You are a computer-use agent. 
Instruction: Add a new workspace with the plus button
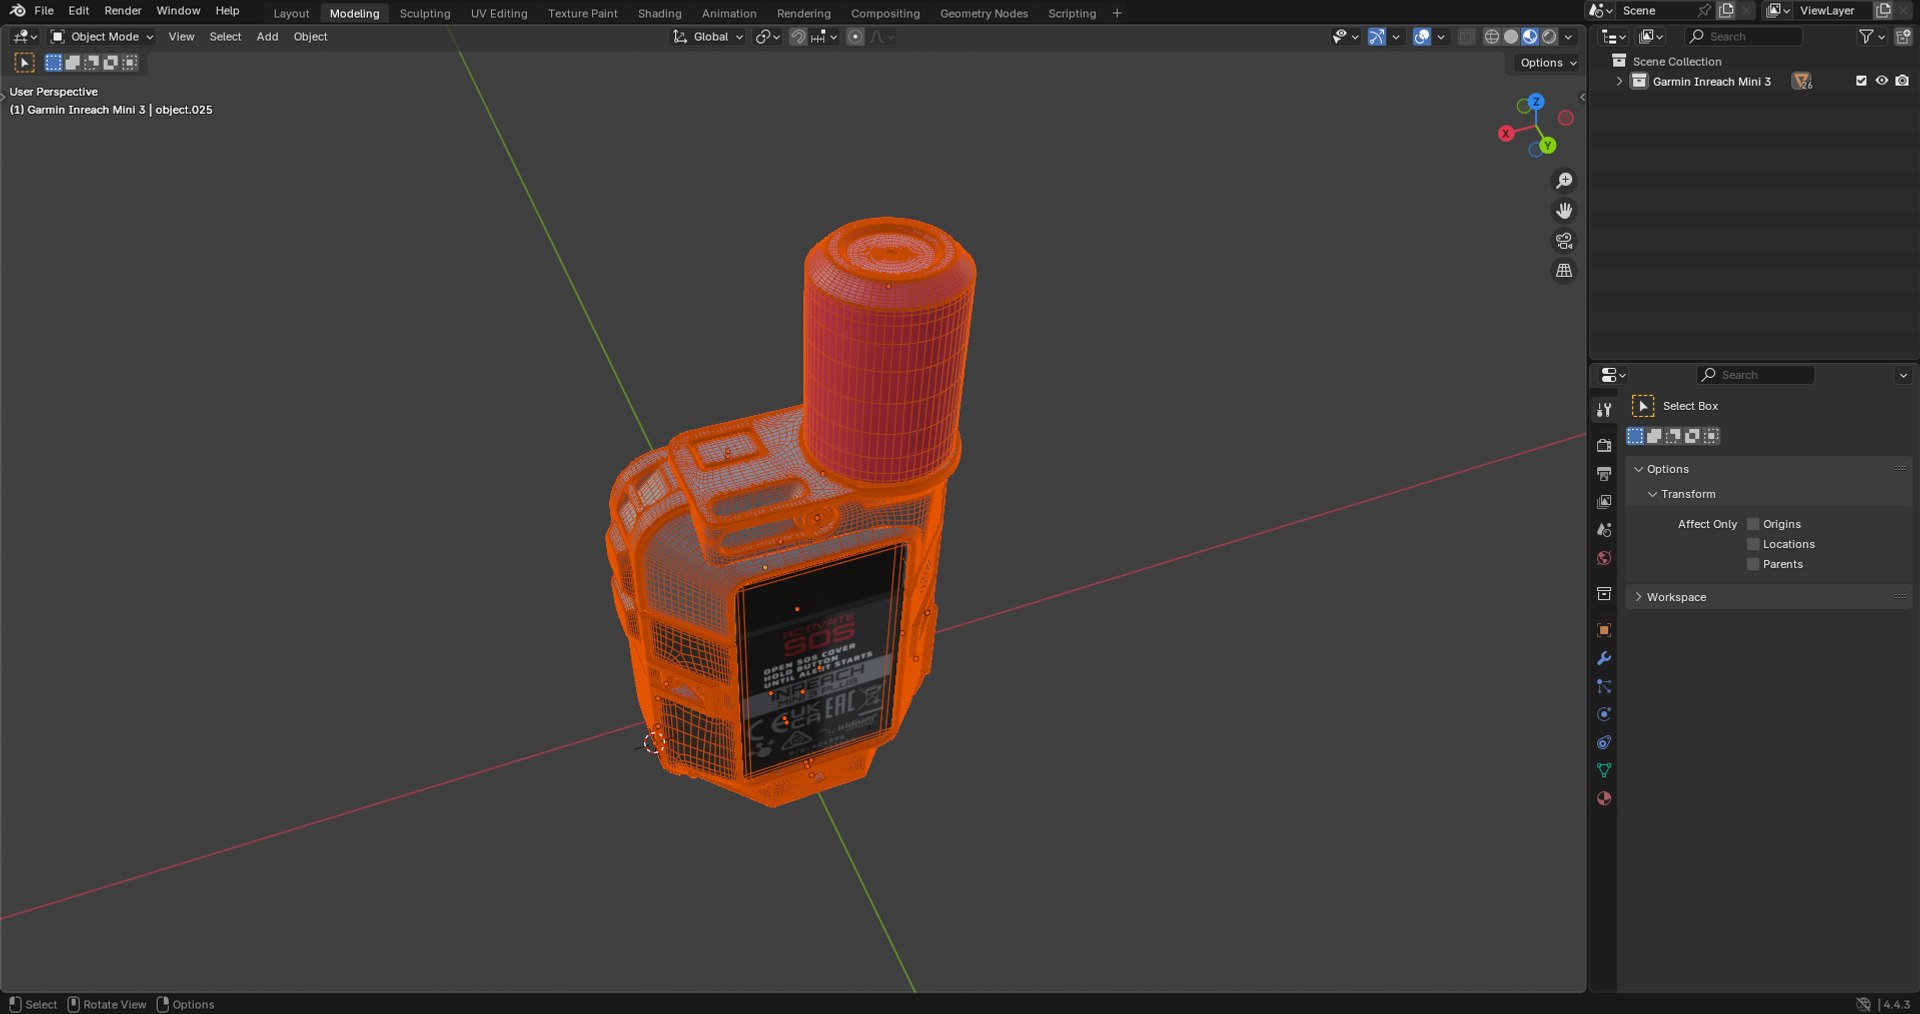pos(1117,13)
